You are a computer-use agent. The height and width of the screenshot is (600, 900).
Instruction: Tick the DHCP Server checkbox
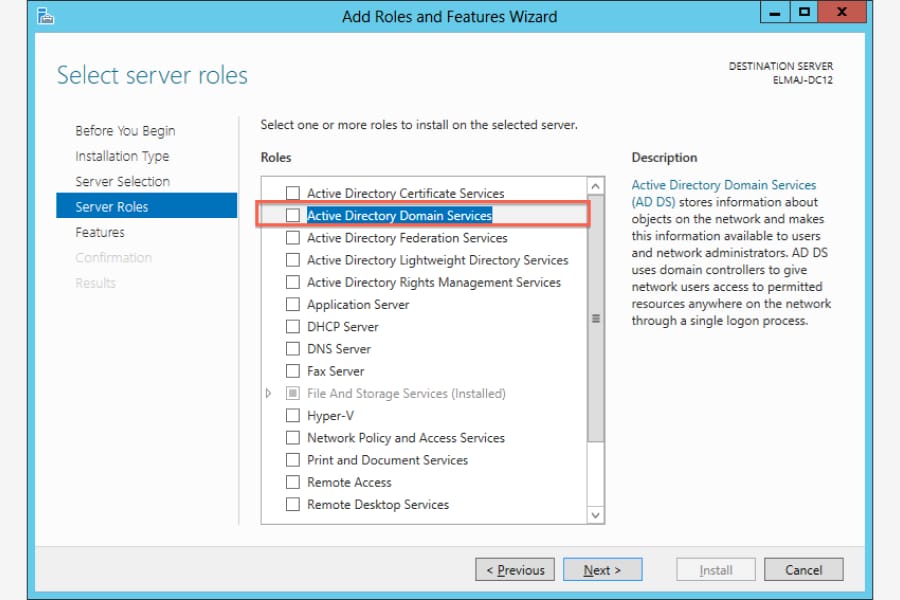pyautogui.click(x=293, y=326)
